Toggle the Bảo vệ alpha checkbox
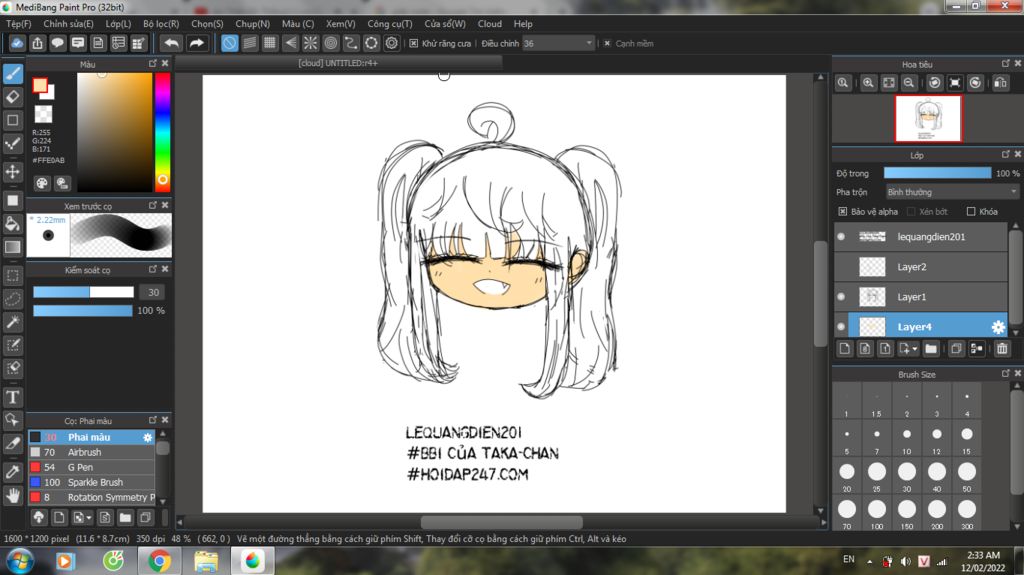Screen dimensions: 1024x575 coord(842,212)
